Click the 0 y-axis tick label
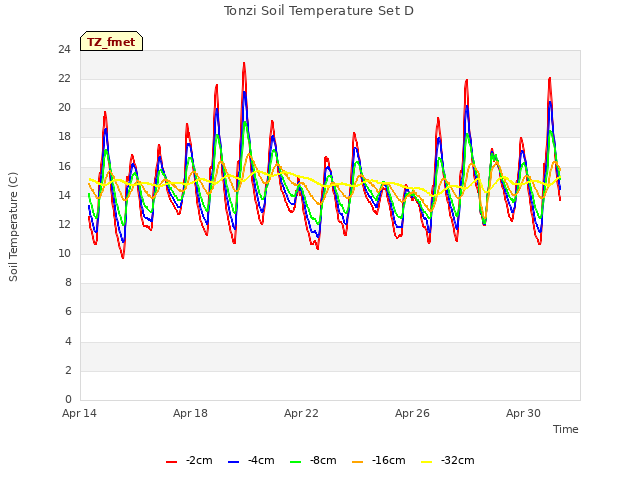 click(68, 399)
